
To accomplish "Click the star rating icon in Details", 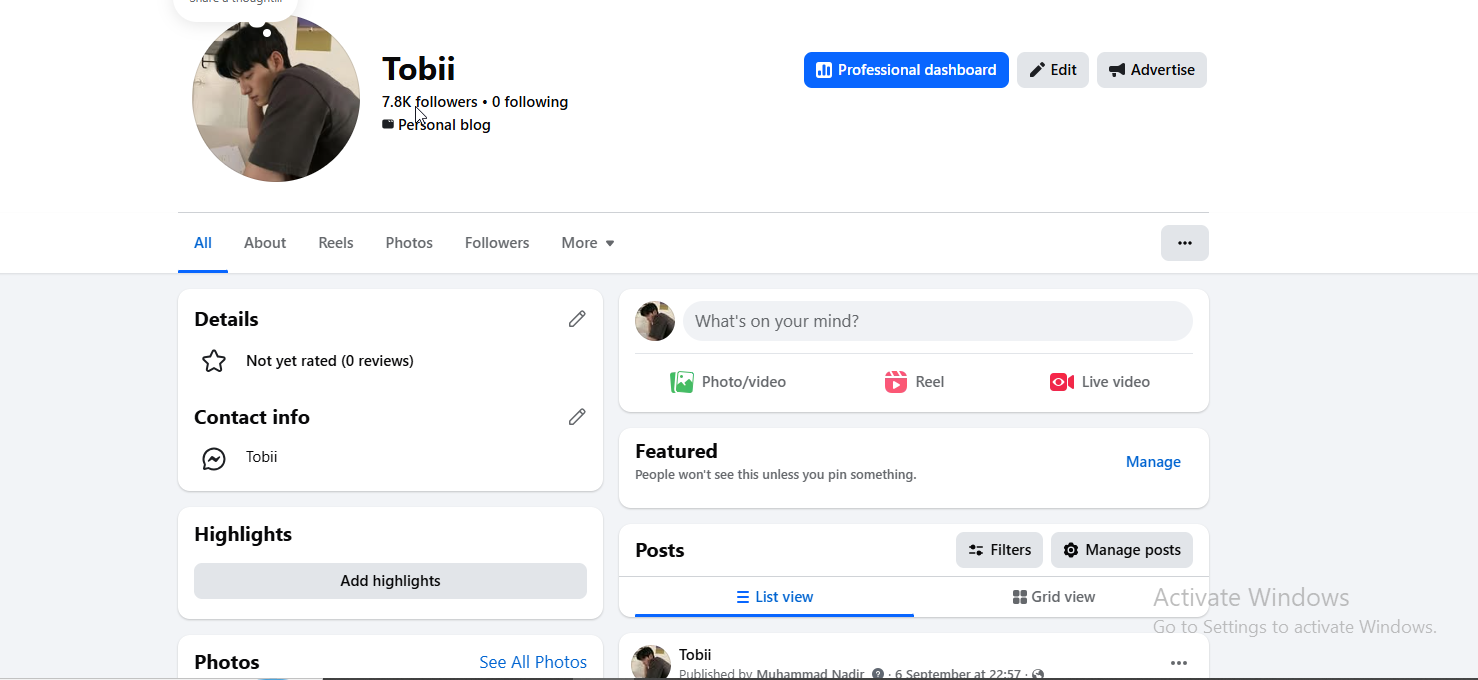I will 214,361.
